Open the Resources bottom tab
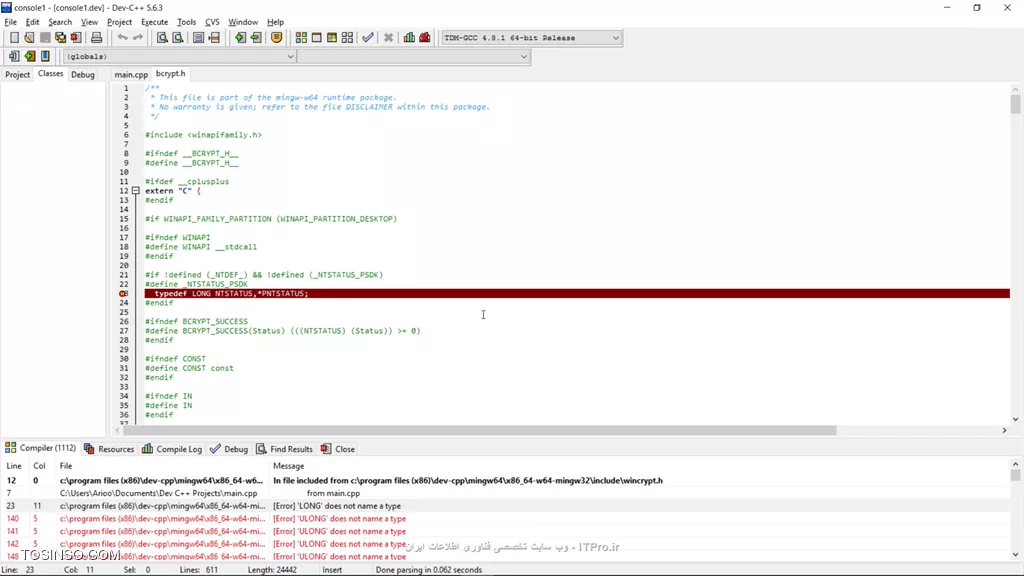This screenshot has height=576, width=1024. pos(109,449)
